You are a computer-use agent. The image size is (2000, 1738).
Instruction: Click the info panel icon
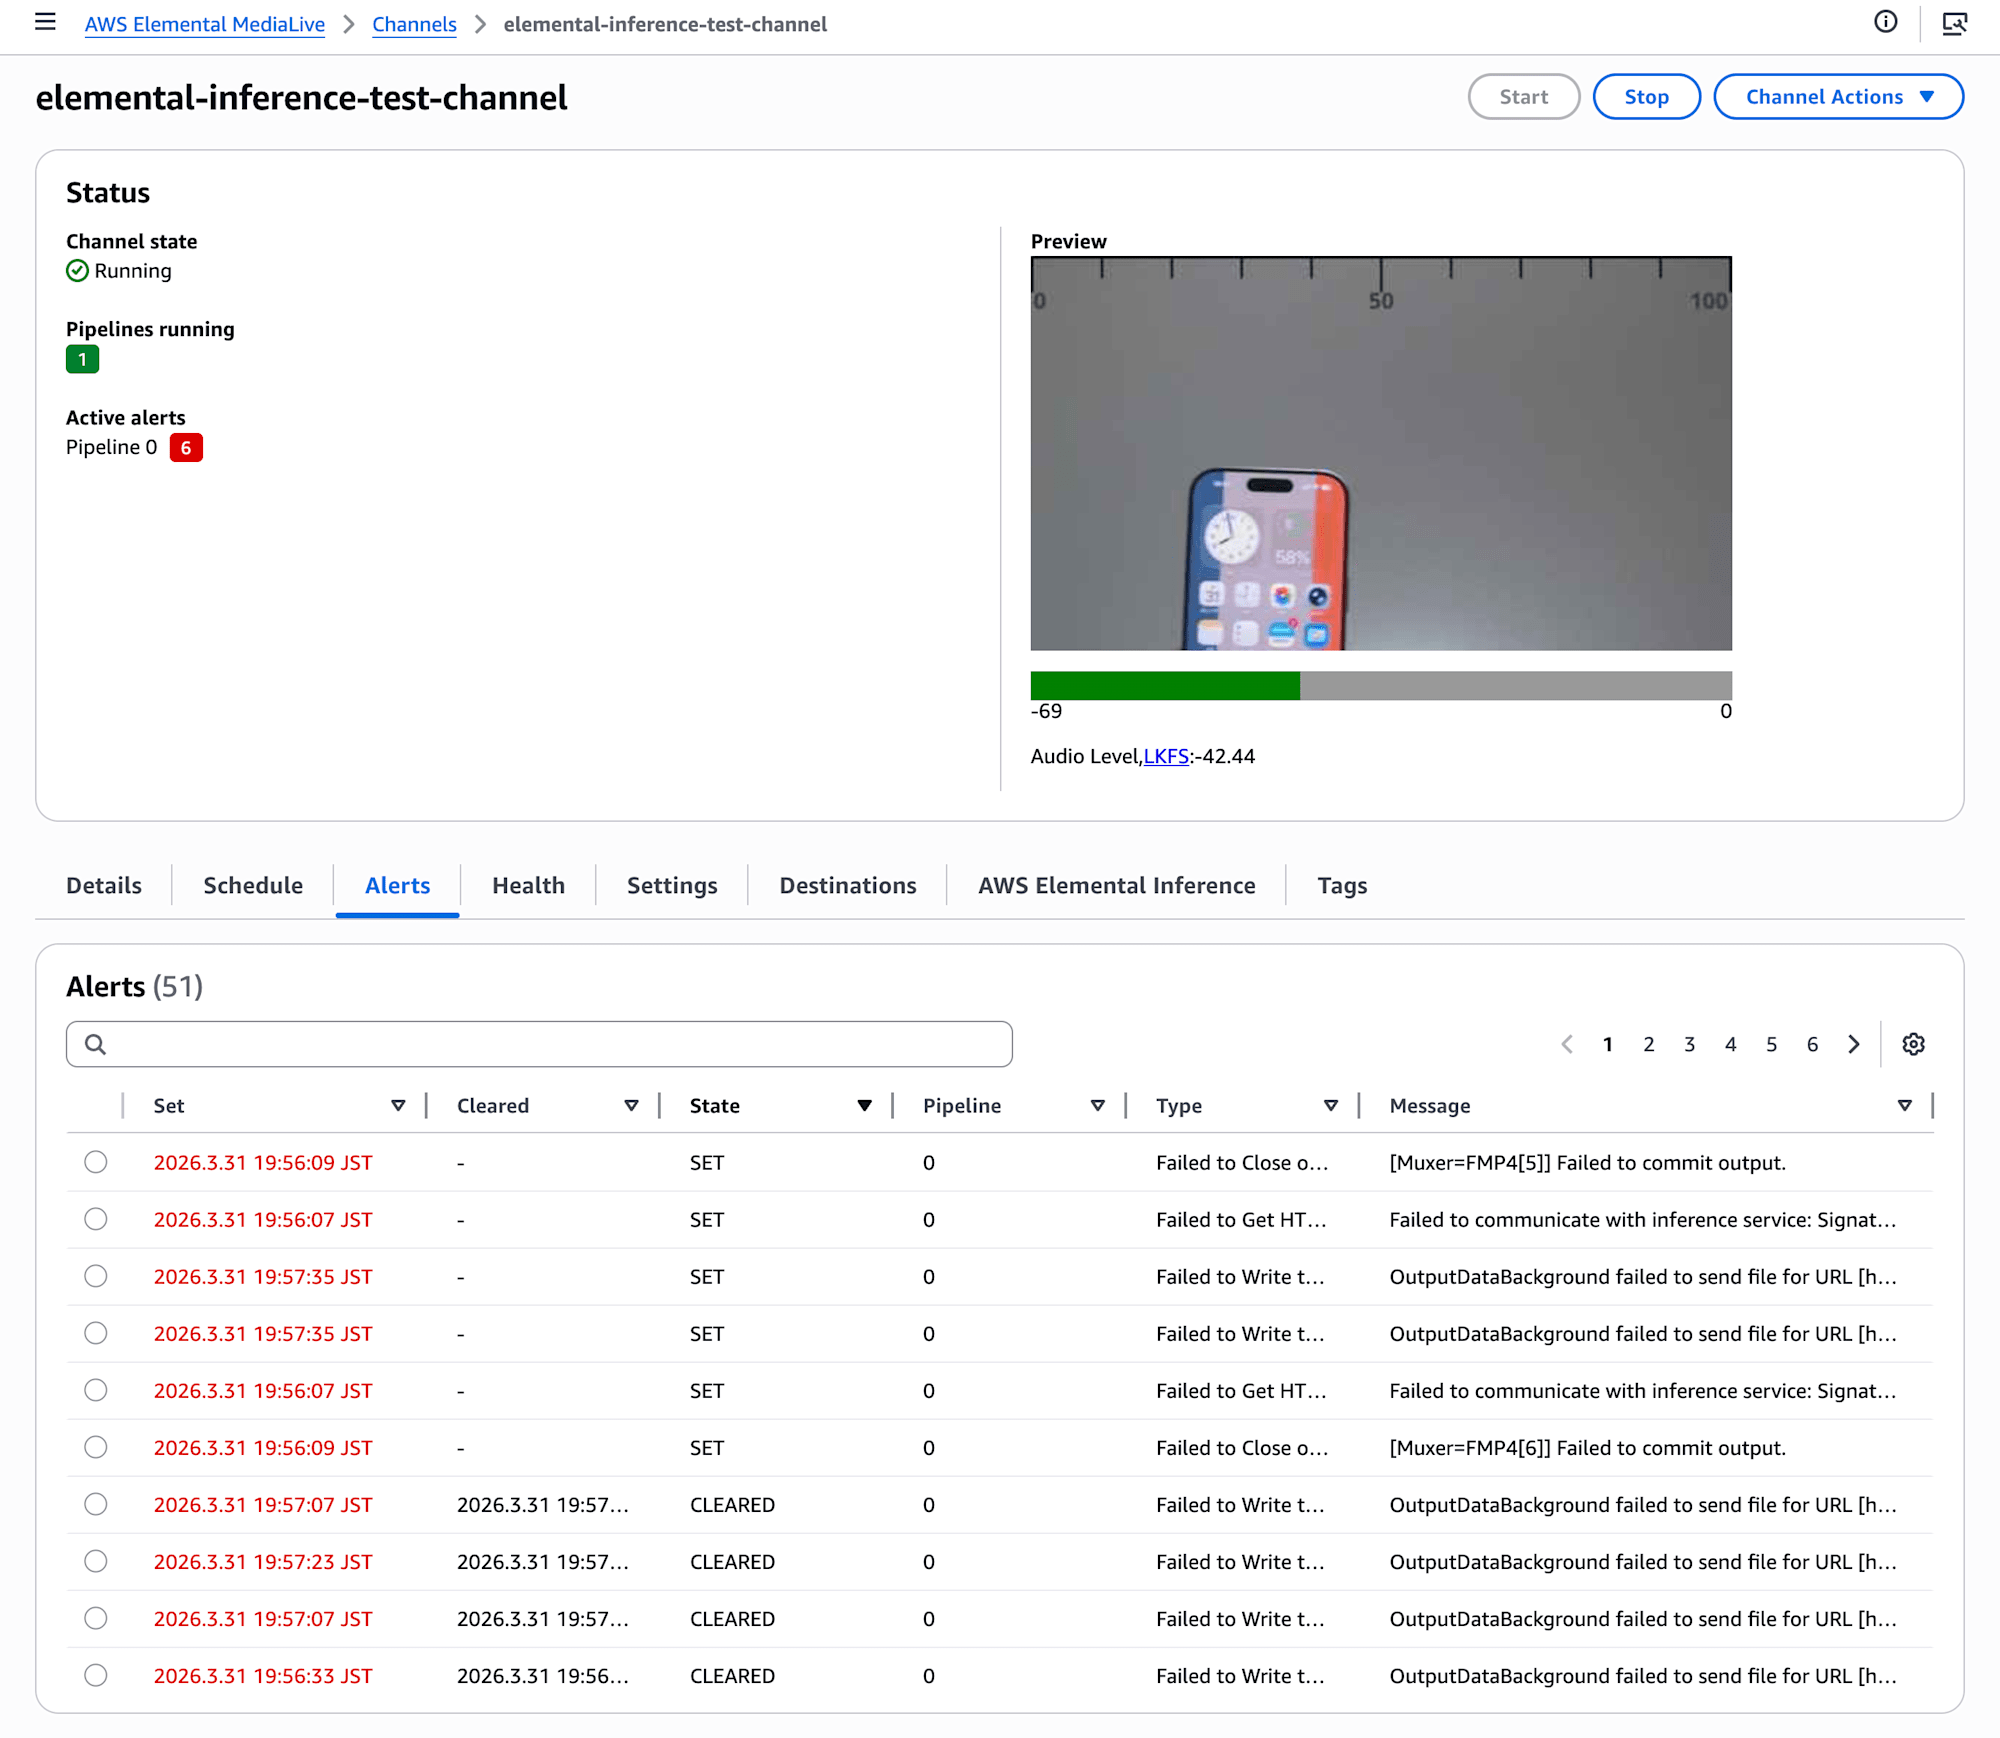1885,22
